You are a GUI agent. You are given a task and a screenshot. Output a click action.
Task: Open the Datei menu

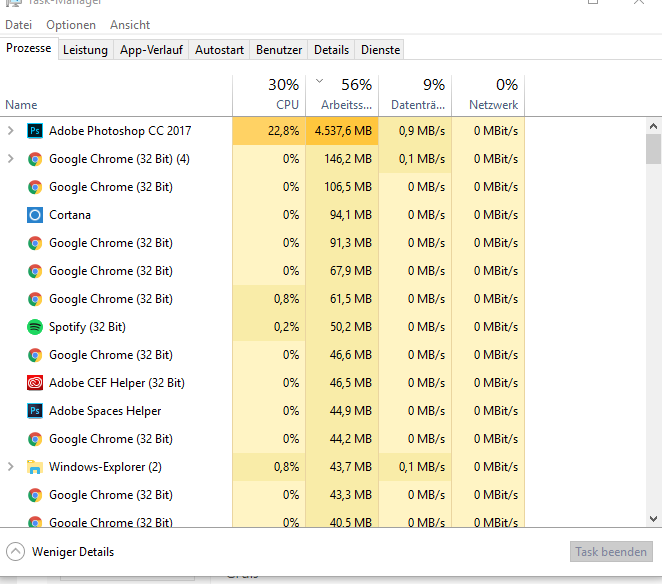19,25
